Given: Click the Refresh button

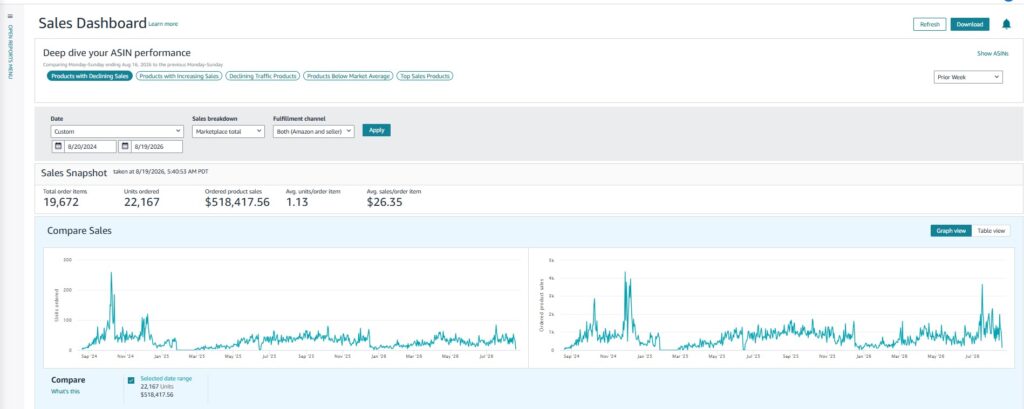Looking at the screenshot, I should click(929, 24).
